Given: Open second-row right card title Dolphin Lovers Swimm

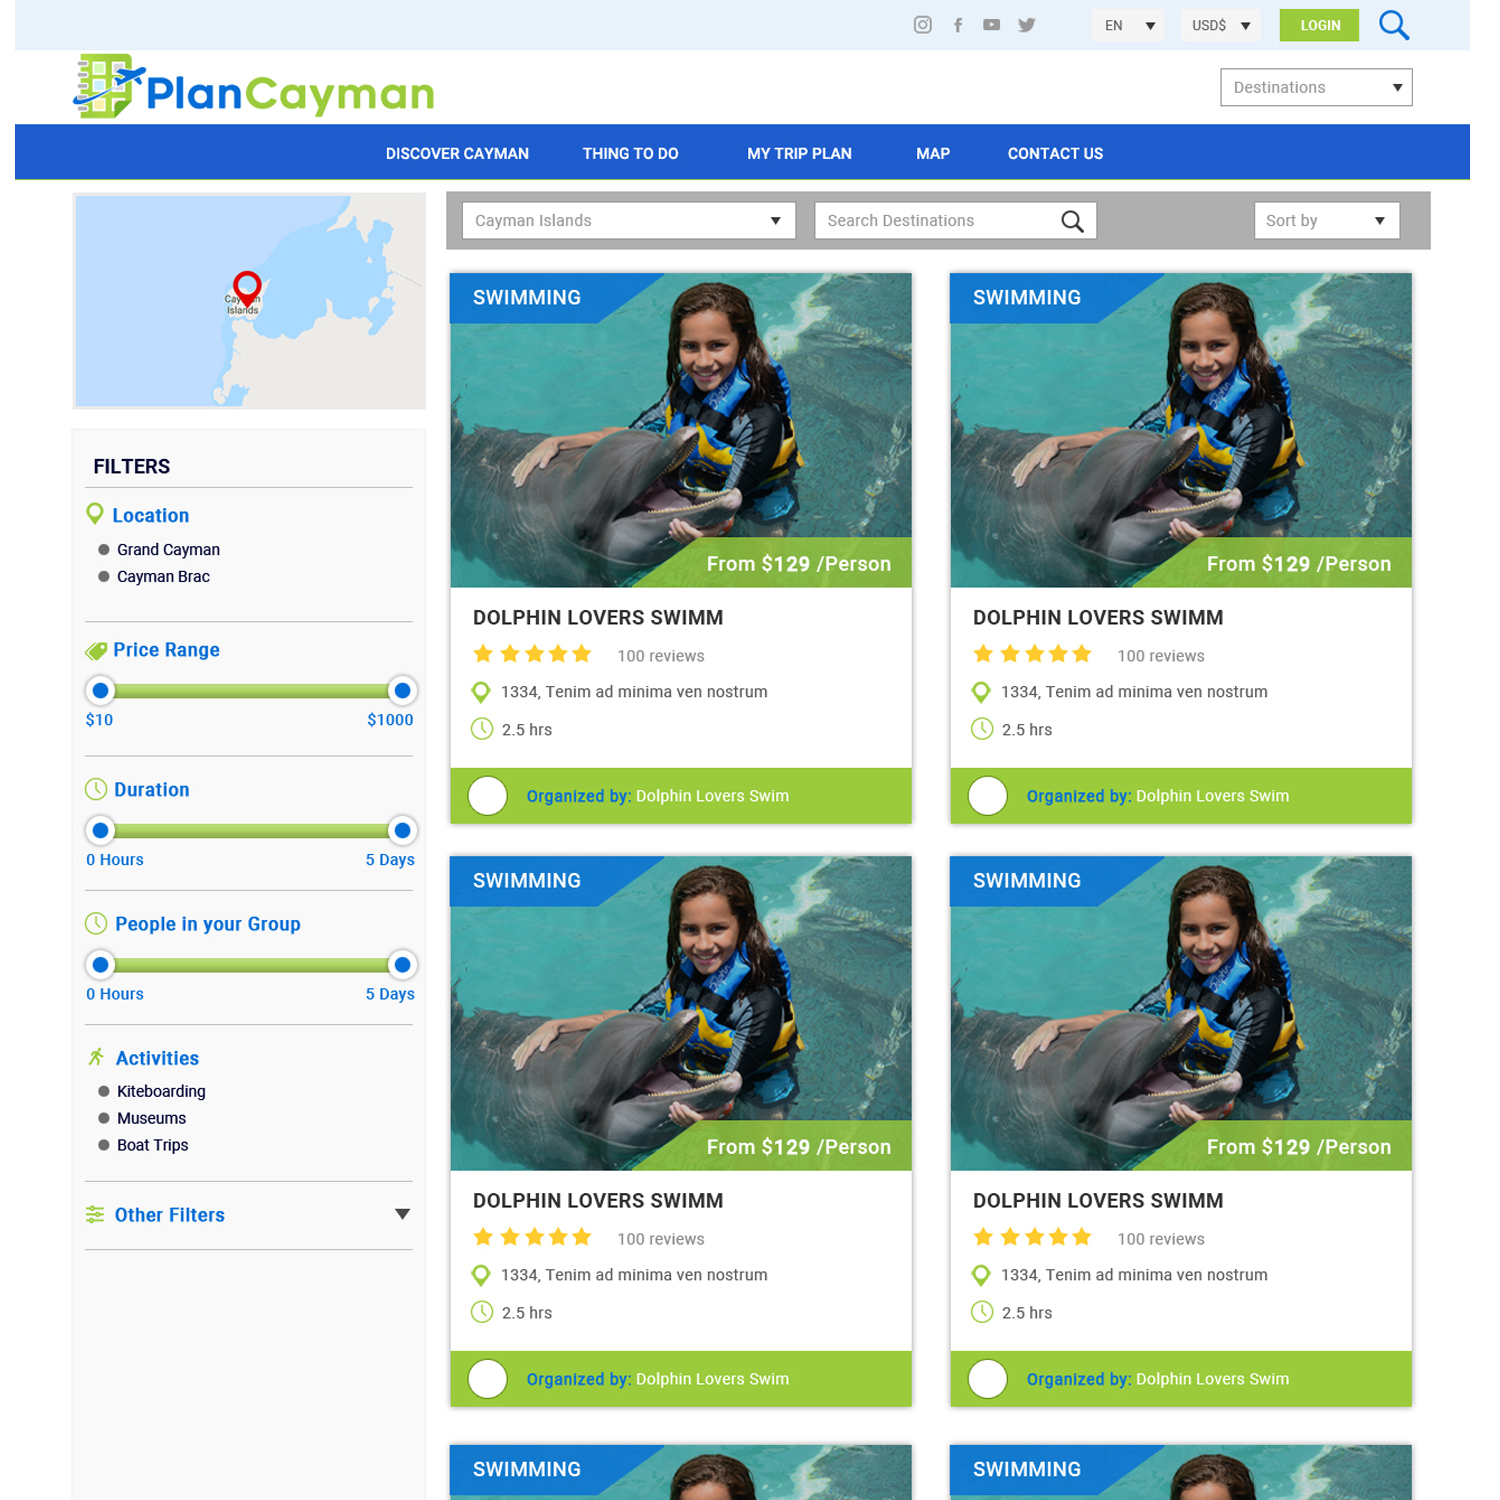Looking at the screenshot, I should pyautogui.click(x=1098, y=1200).
